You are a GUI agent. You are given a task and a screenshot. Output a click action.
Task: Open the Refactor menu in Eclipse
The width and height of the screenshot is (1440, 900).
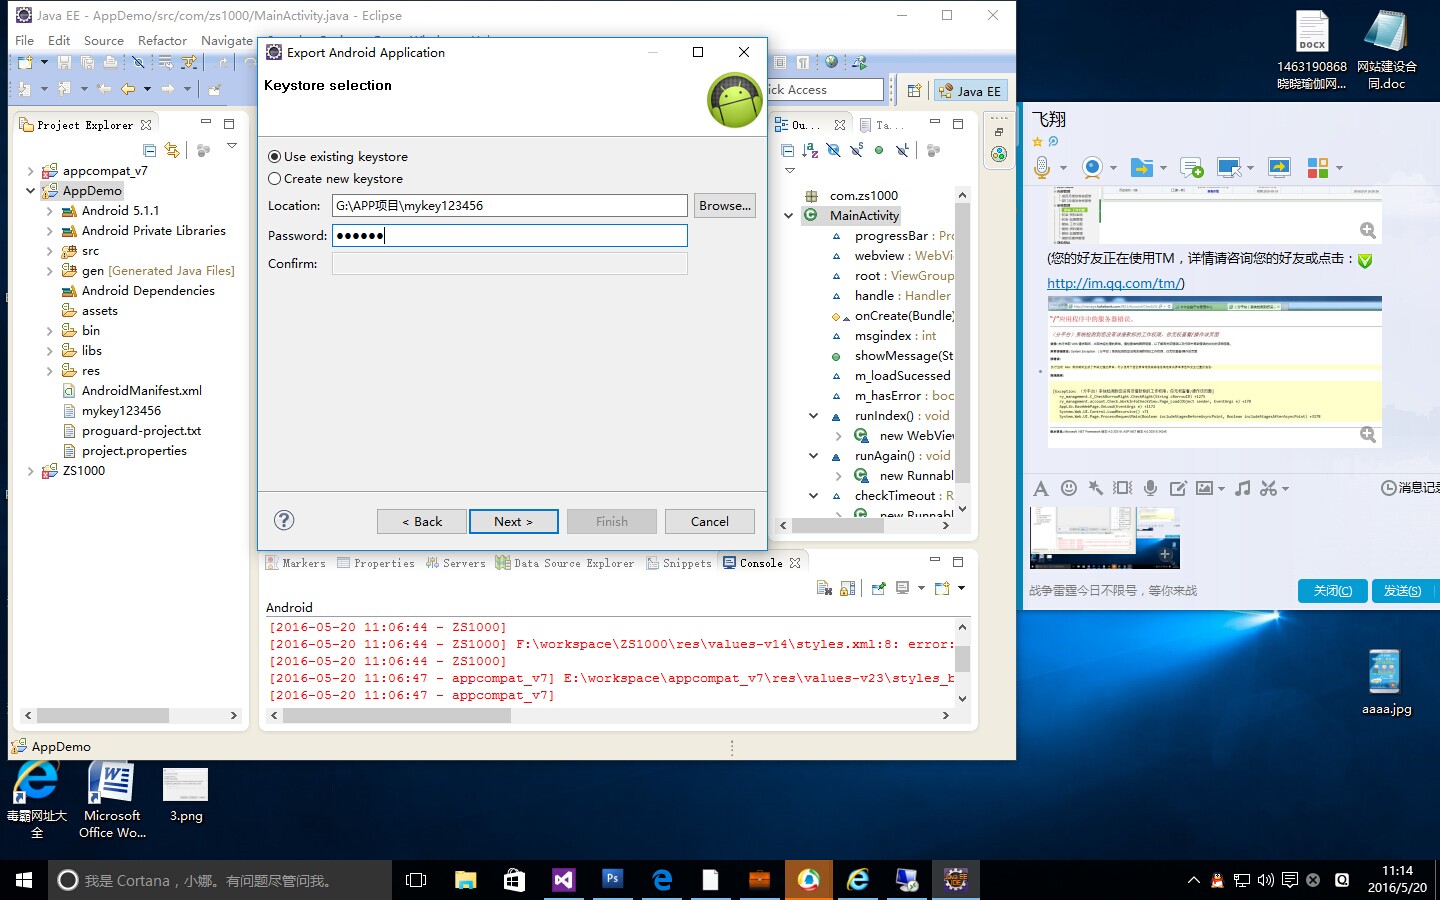click(x=162, y=41)
